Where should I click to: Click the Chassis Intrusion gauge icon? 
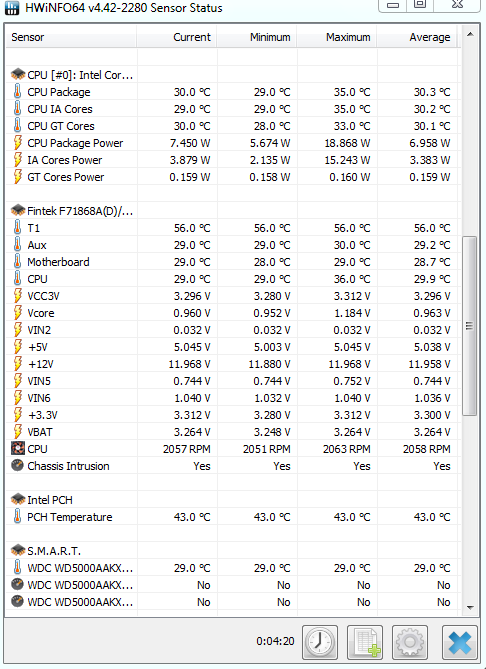(17, 465)
